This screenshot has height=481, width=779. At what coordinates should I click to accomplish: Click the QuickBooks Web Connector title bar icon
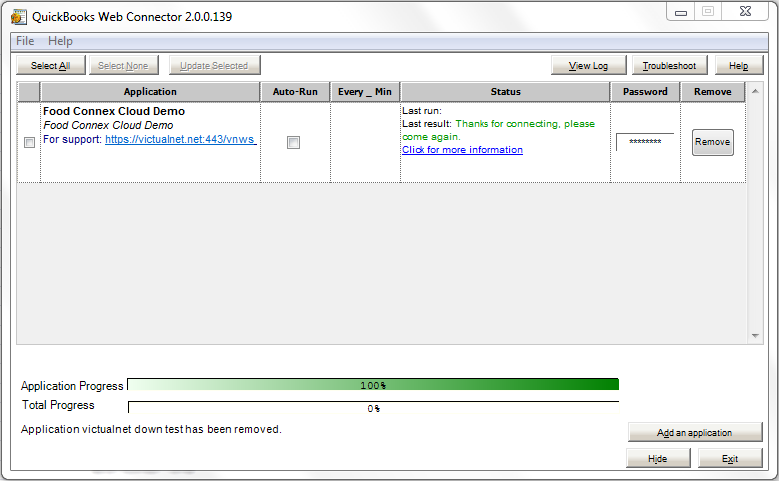click(18, 17)
